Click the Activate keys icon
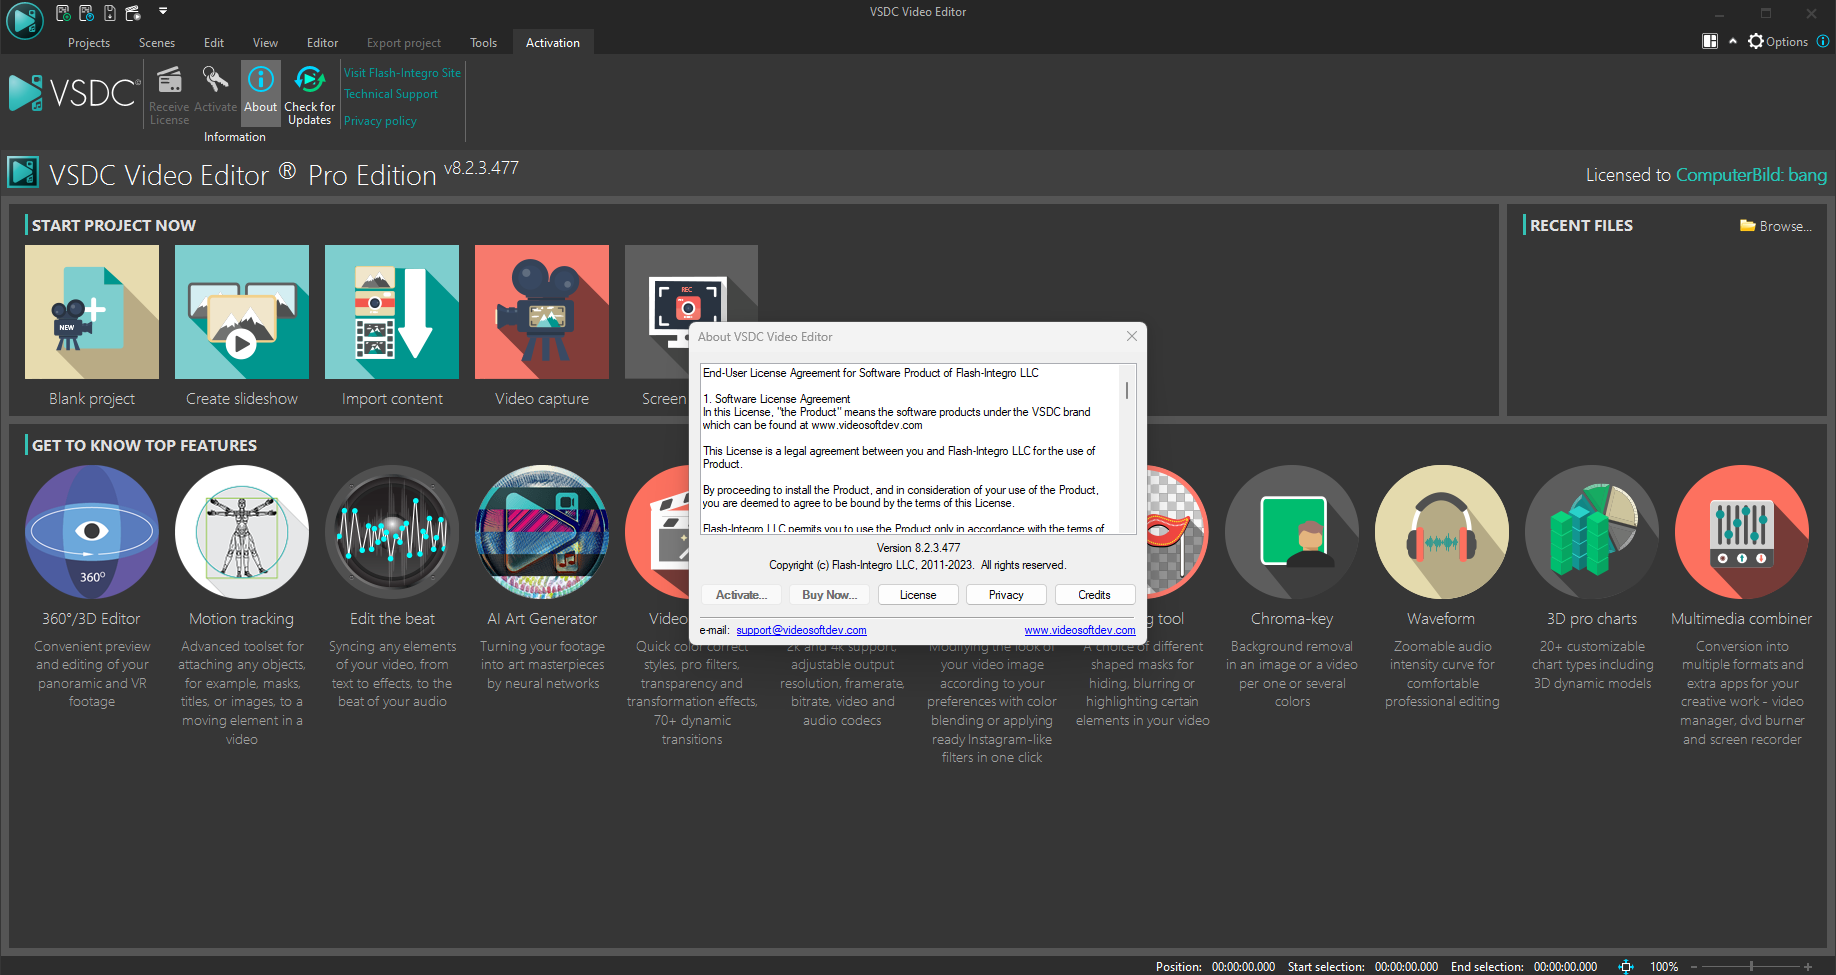The width and height of the screenshot is (1836, 975). (215, 80)
